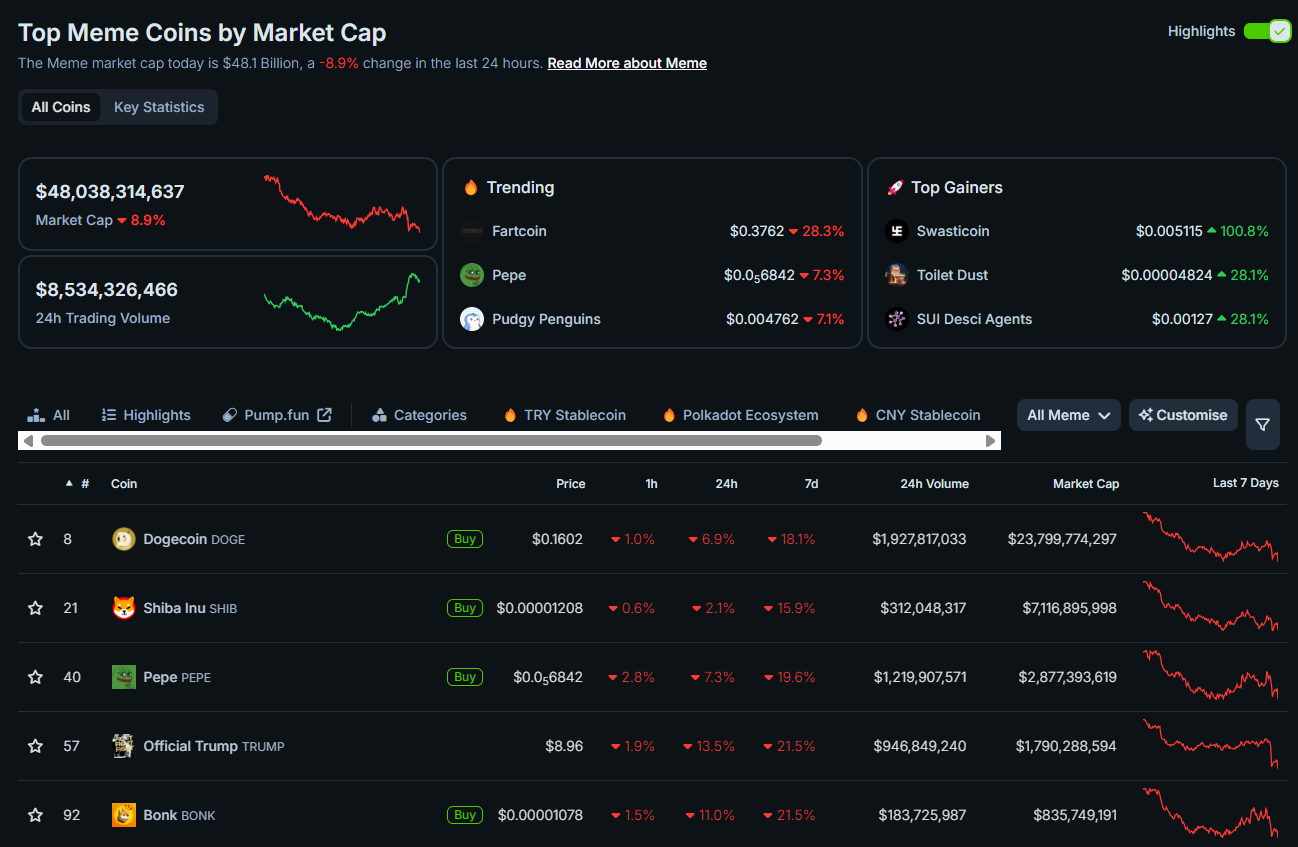Open Read More about Meme link
Image resolution: width=1298 pixels, height=847 pixels.
click(x=627, y=63)
